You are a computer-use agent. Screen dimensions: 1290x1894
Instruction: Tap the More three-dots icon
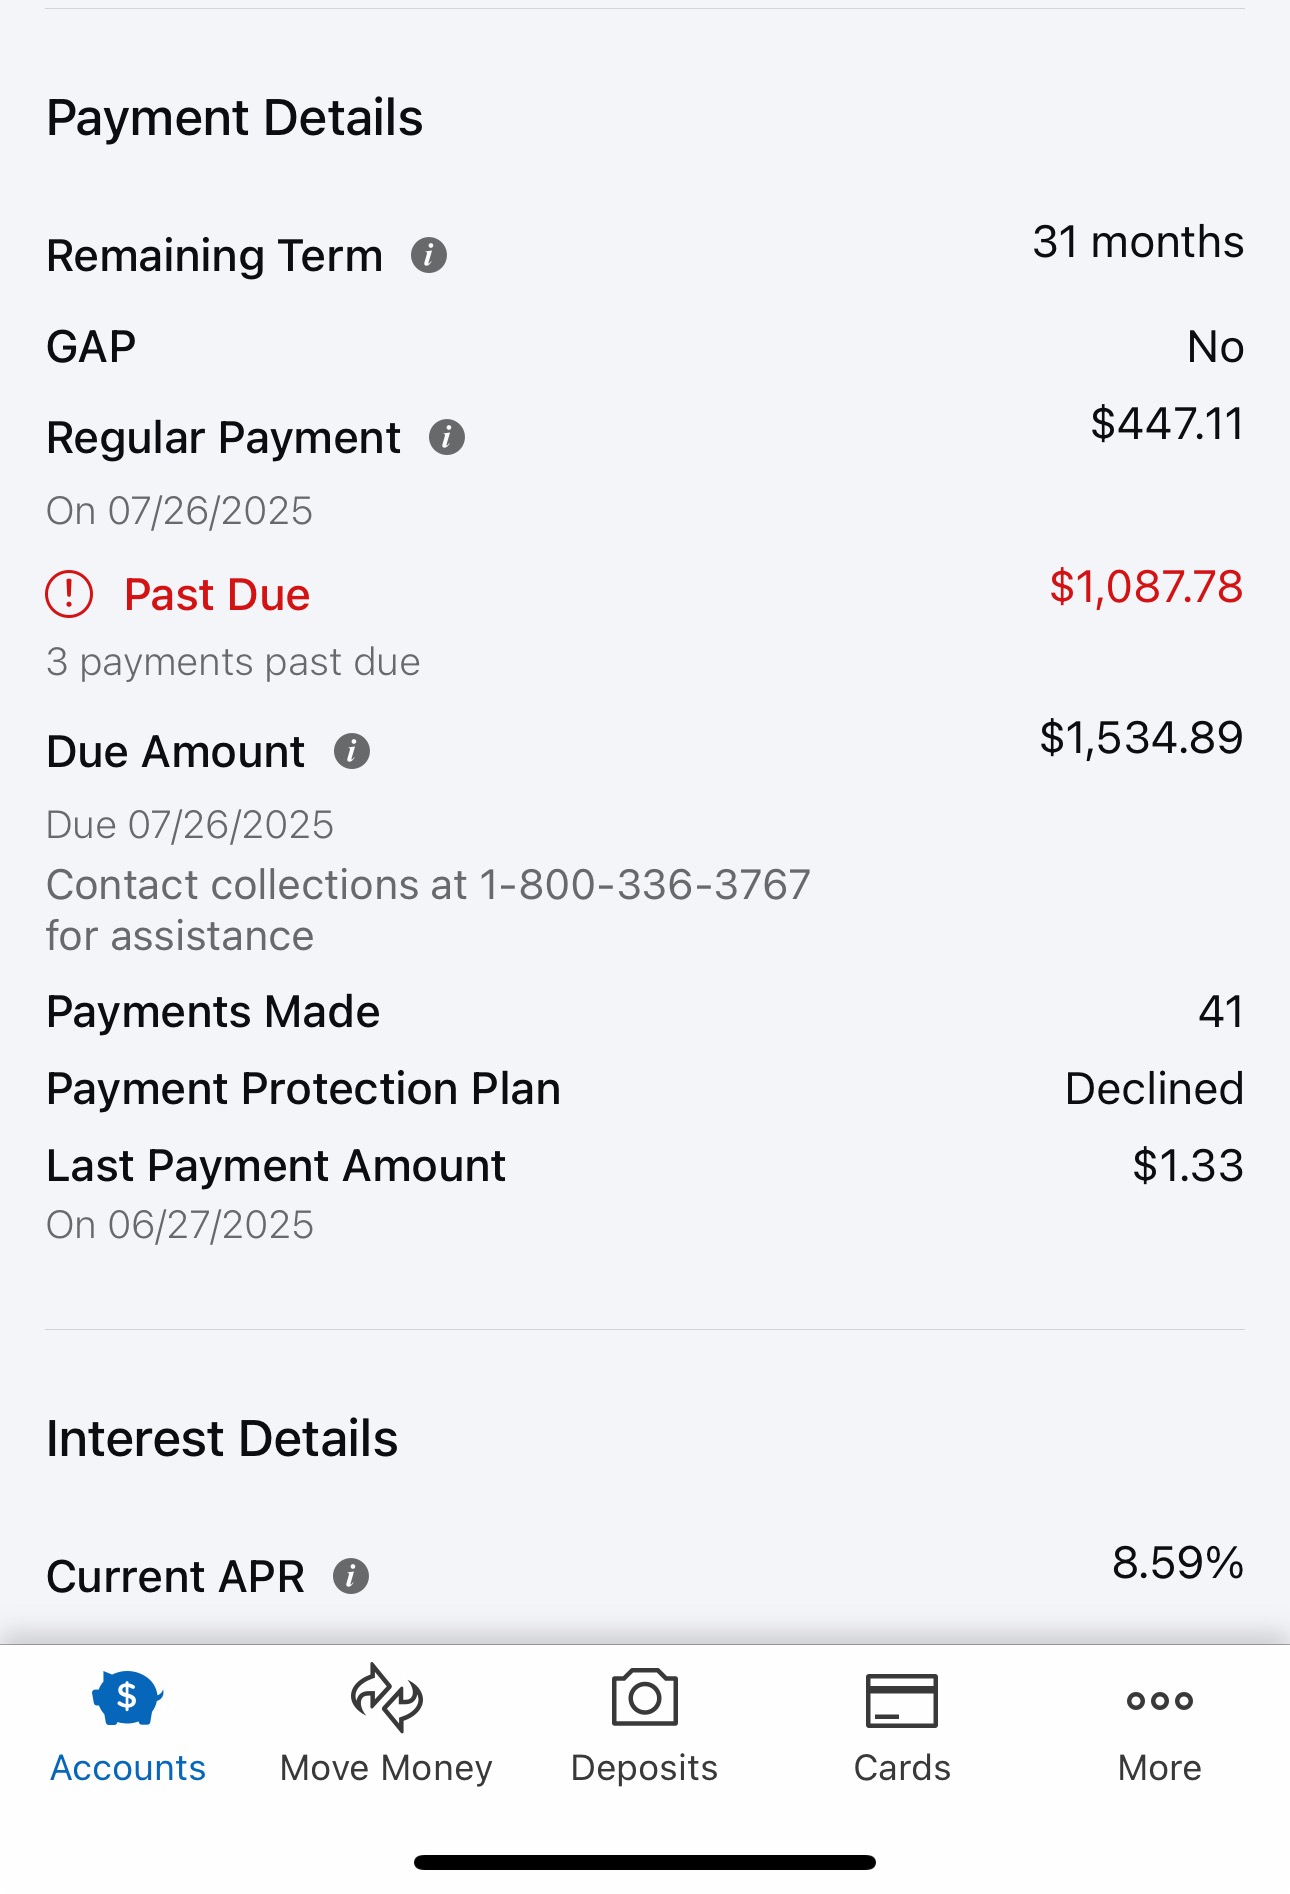coord(1159,1700)
